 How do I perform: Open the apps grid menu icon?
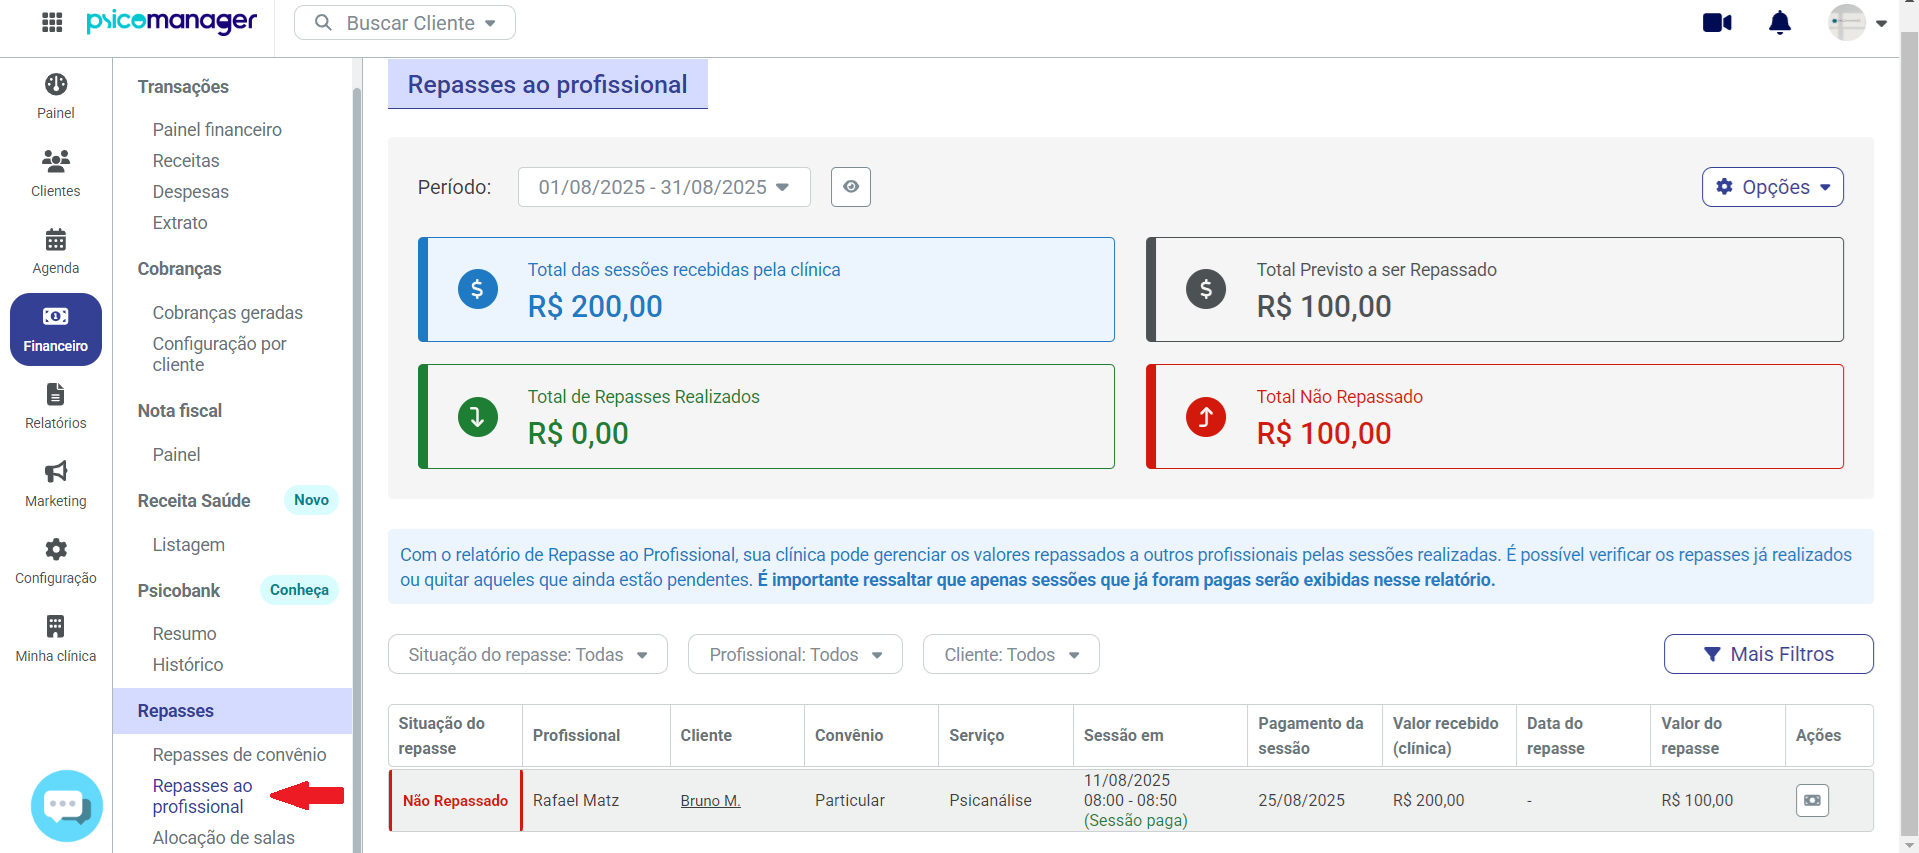[52, 22]
